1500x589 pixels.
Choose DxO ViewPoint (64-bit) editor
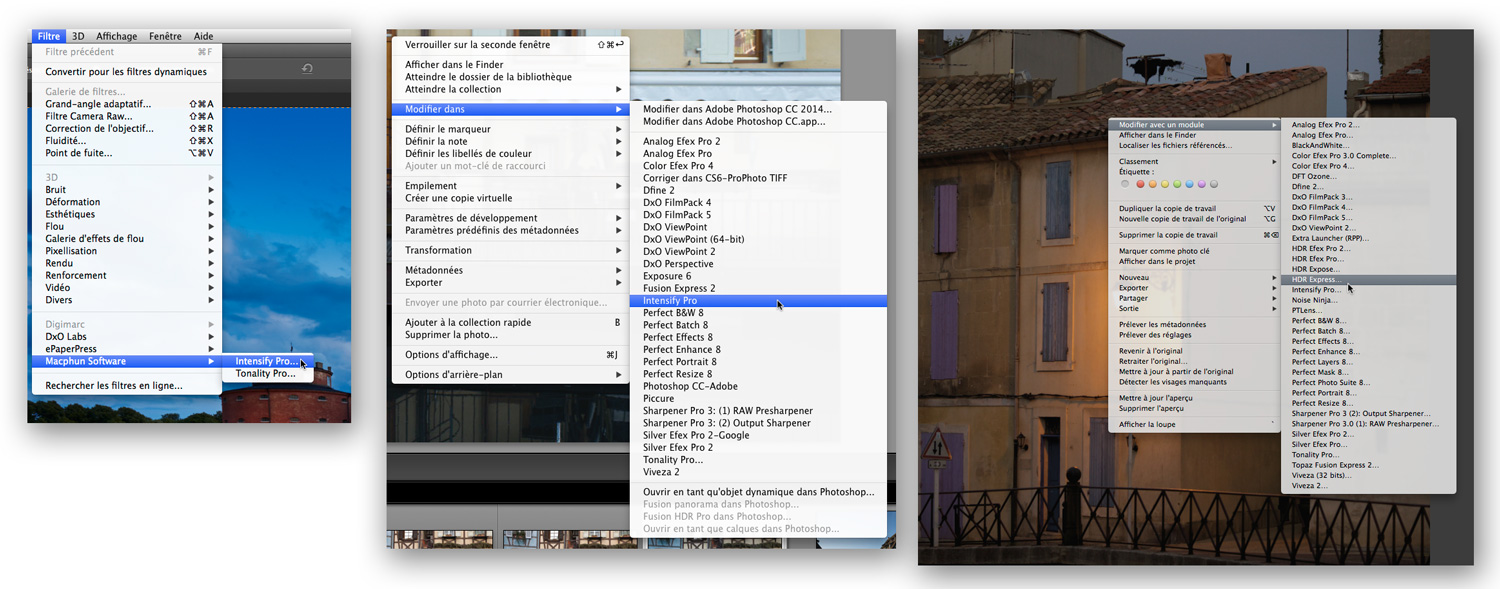[x=758, y=239]
